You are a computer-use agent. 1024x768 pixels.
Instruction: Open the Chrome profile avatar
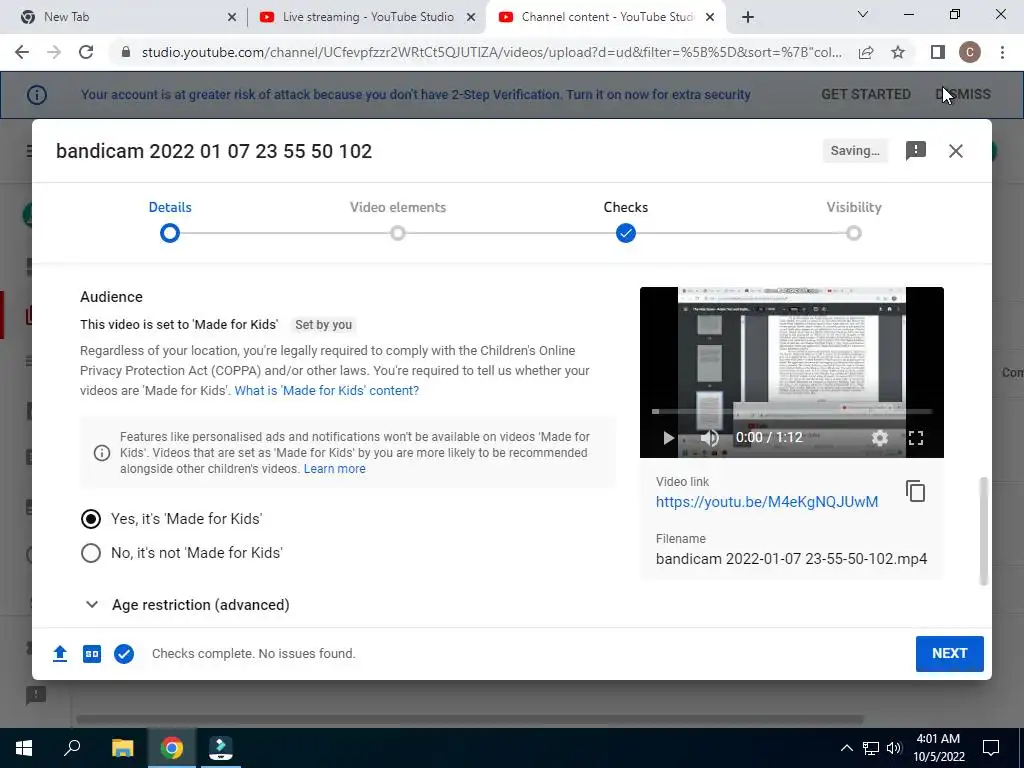970,52
